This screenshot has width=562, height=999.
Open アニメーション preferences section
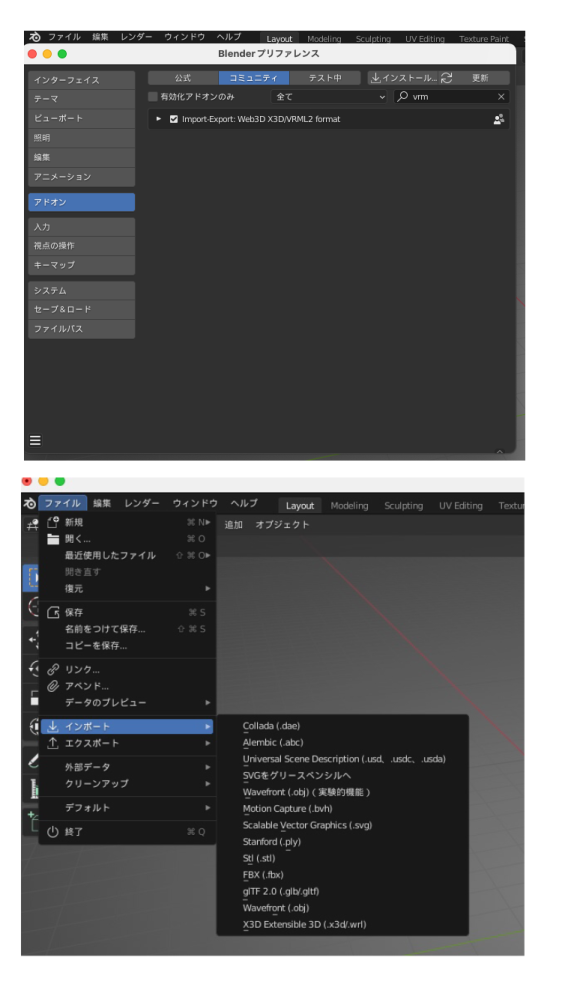tap(82, 176)
